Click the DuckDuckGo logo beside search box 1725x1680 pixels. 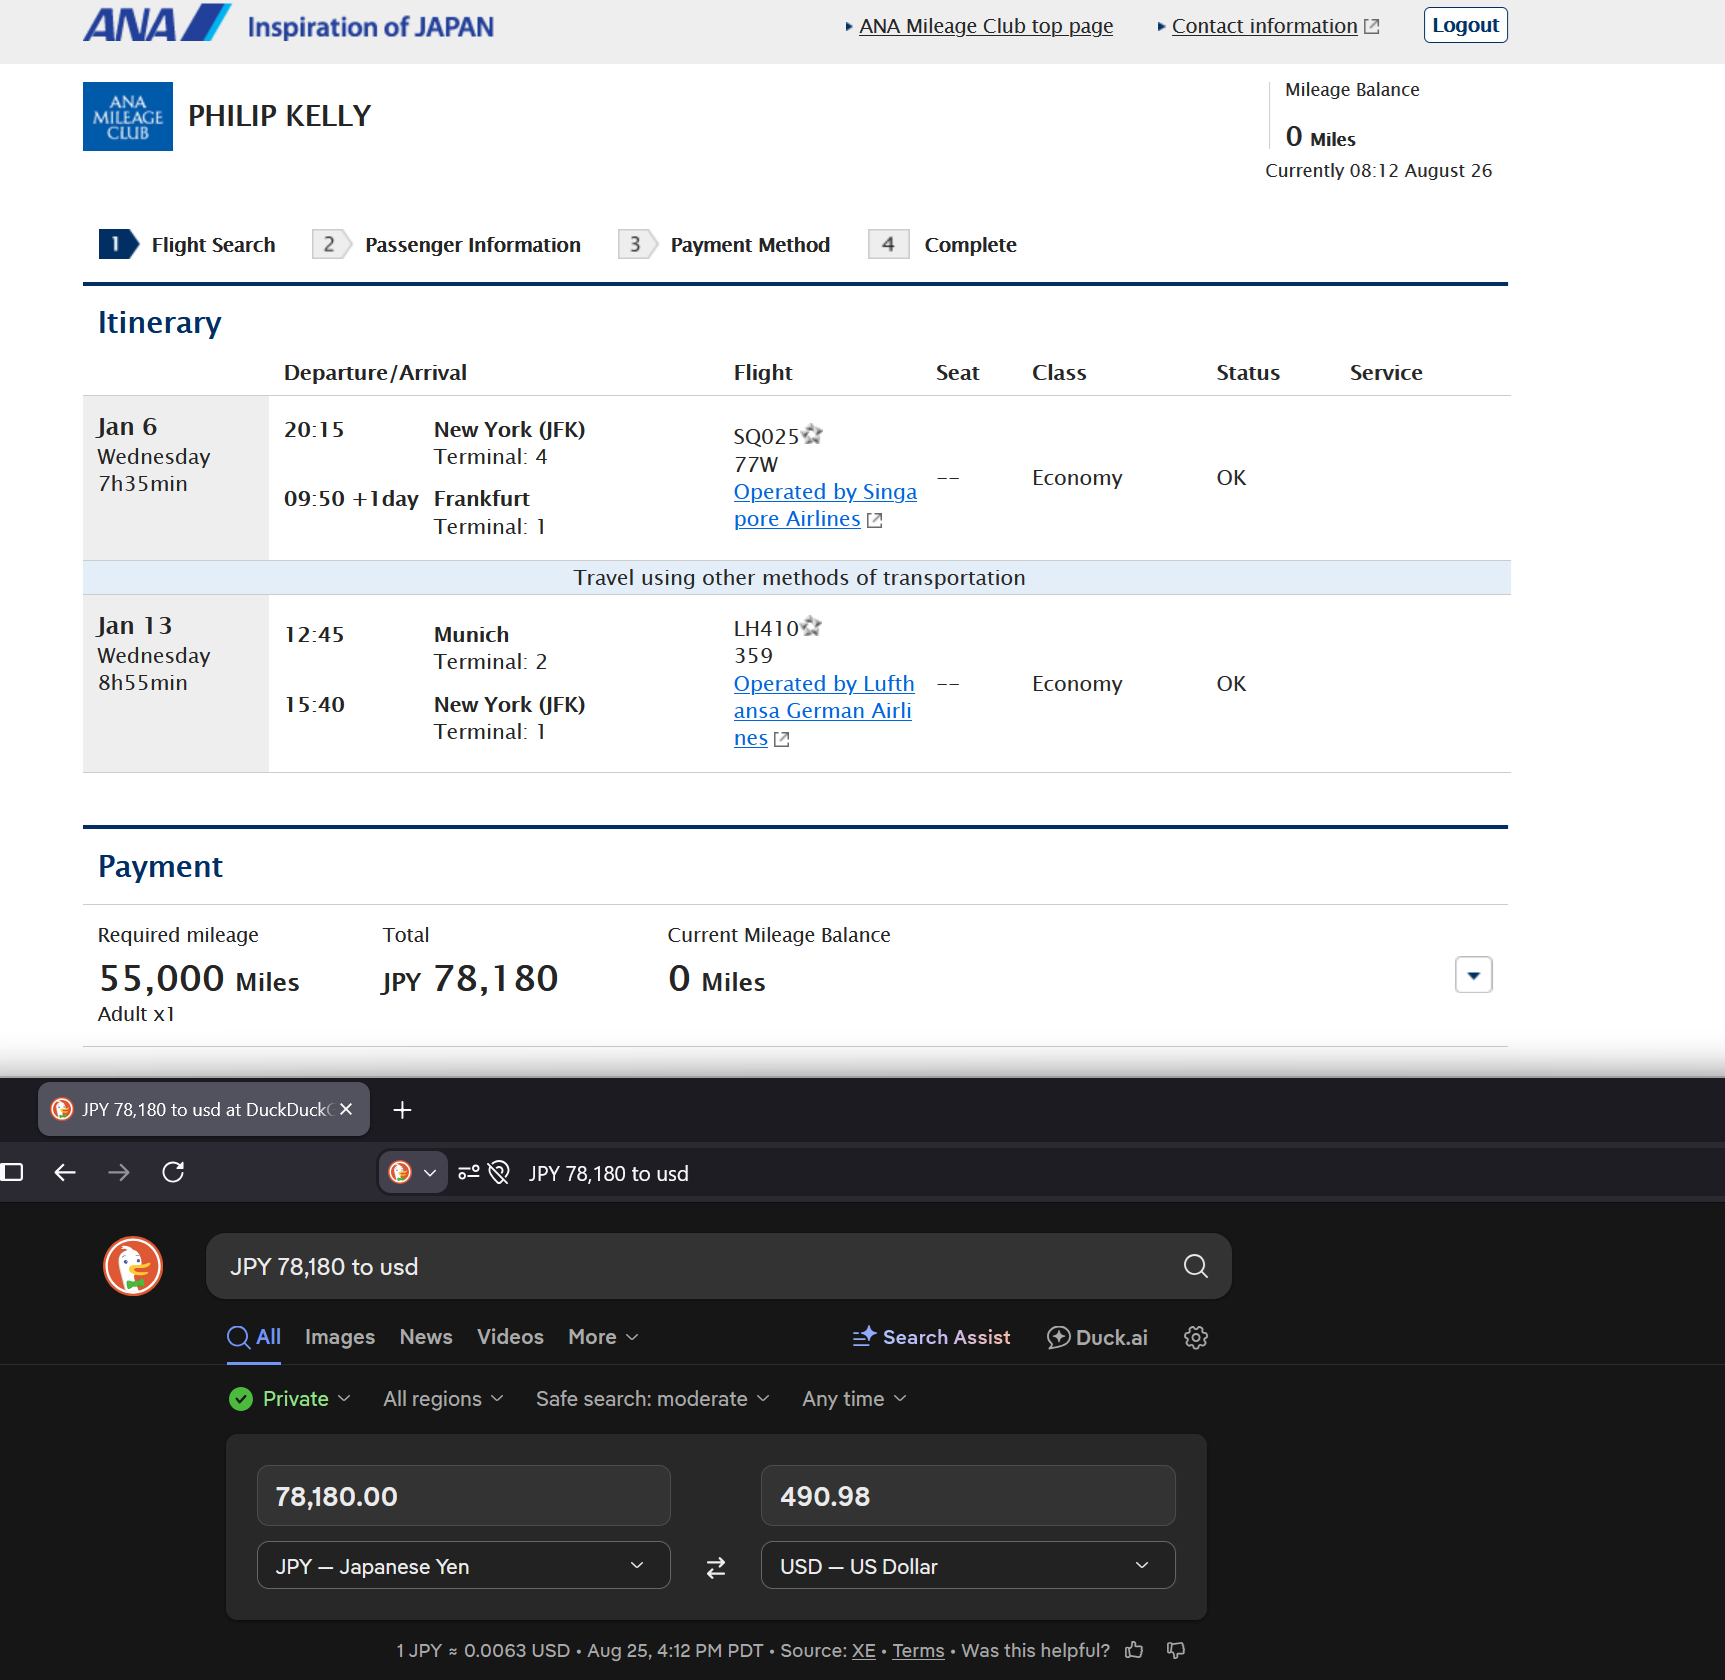pyautogui.click(x=133, y=1266)
